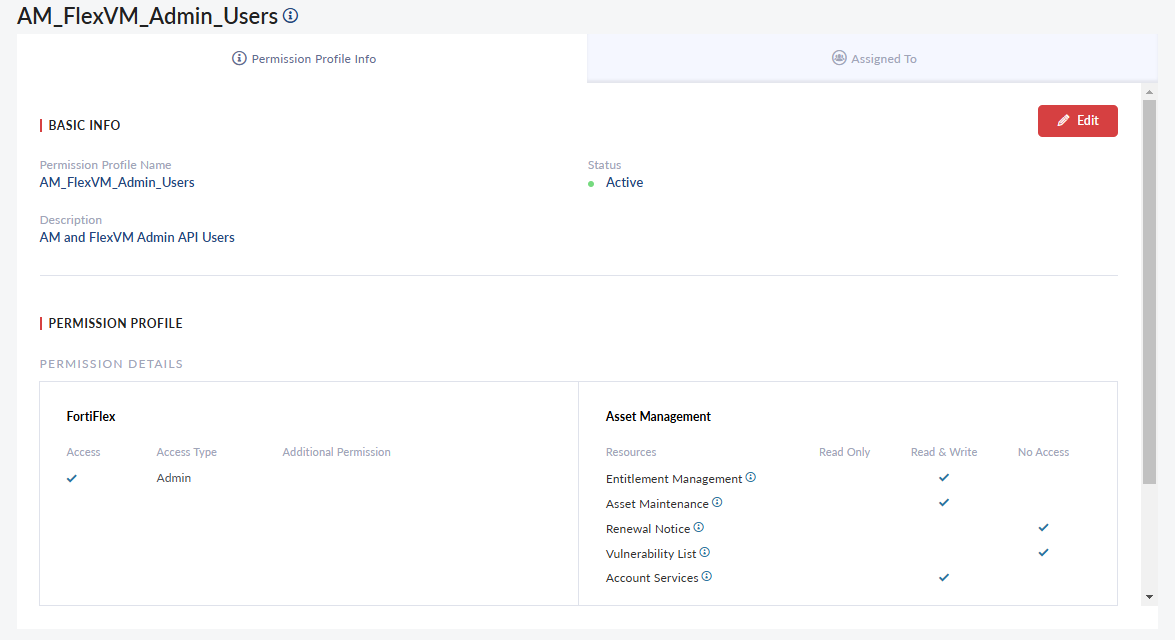The height and width of the screenshot is (640, 1175).
Task: Click FortiFlex Access checkmark
Action: [x=72, y=478]
